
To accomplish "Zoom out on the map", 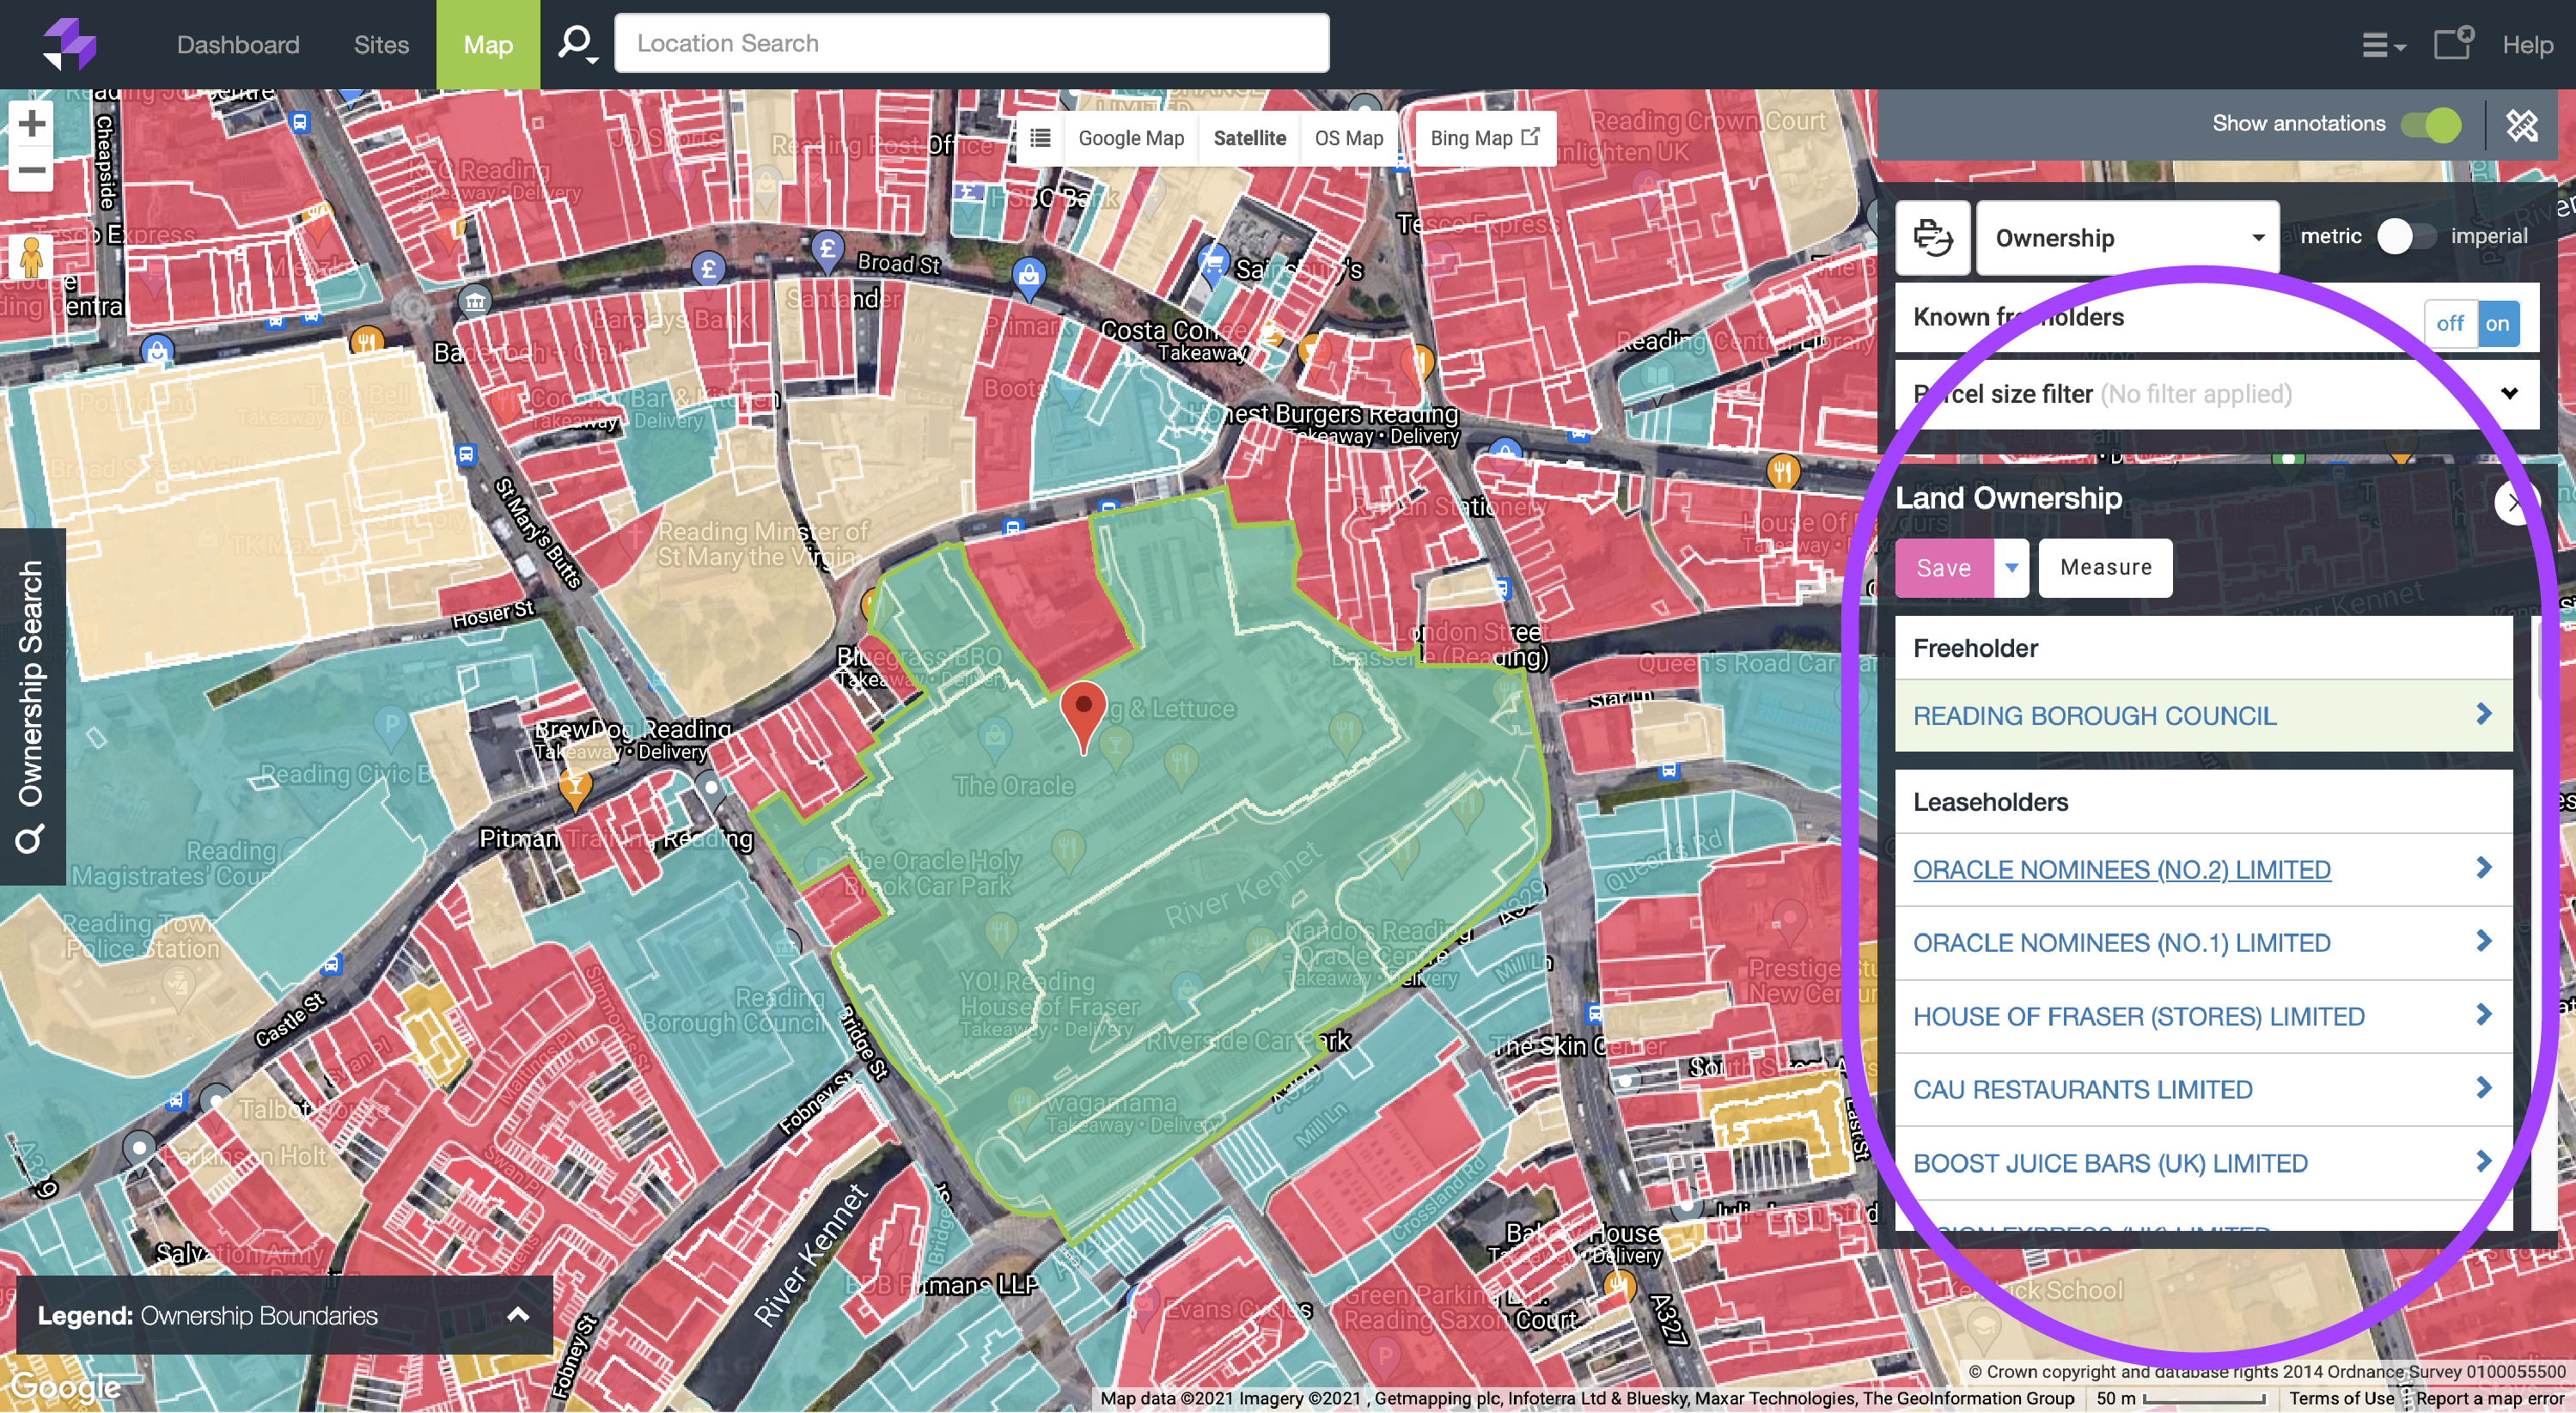I will pos(32,170).
